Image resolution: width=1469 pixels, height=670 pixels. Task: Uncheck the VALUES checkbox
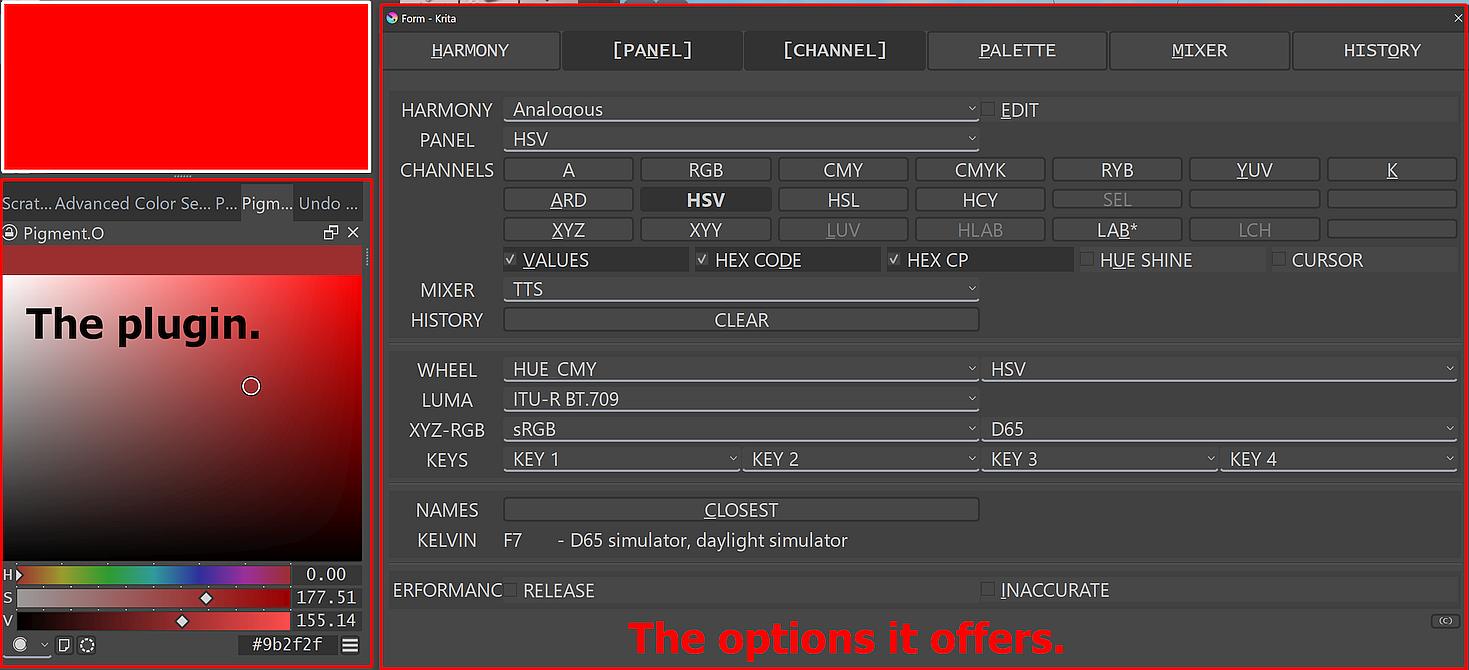click(511, 260)
